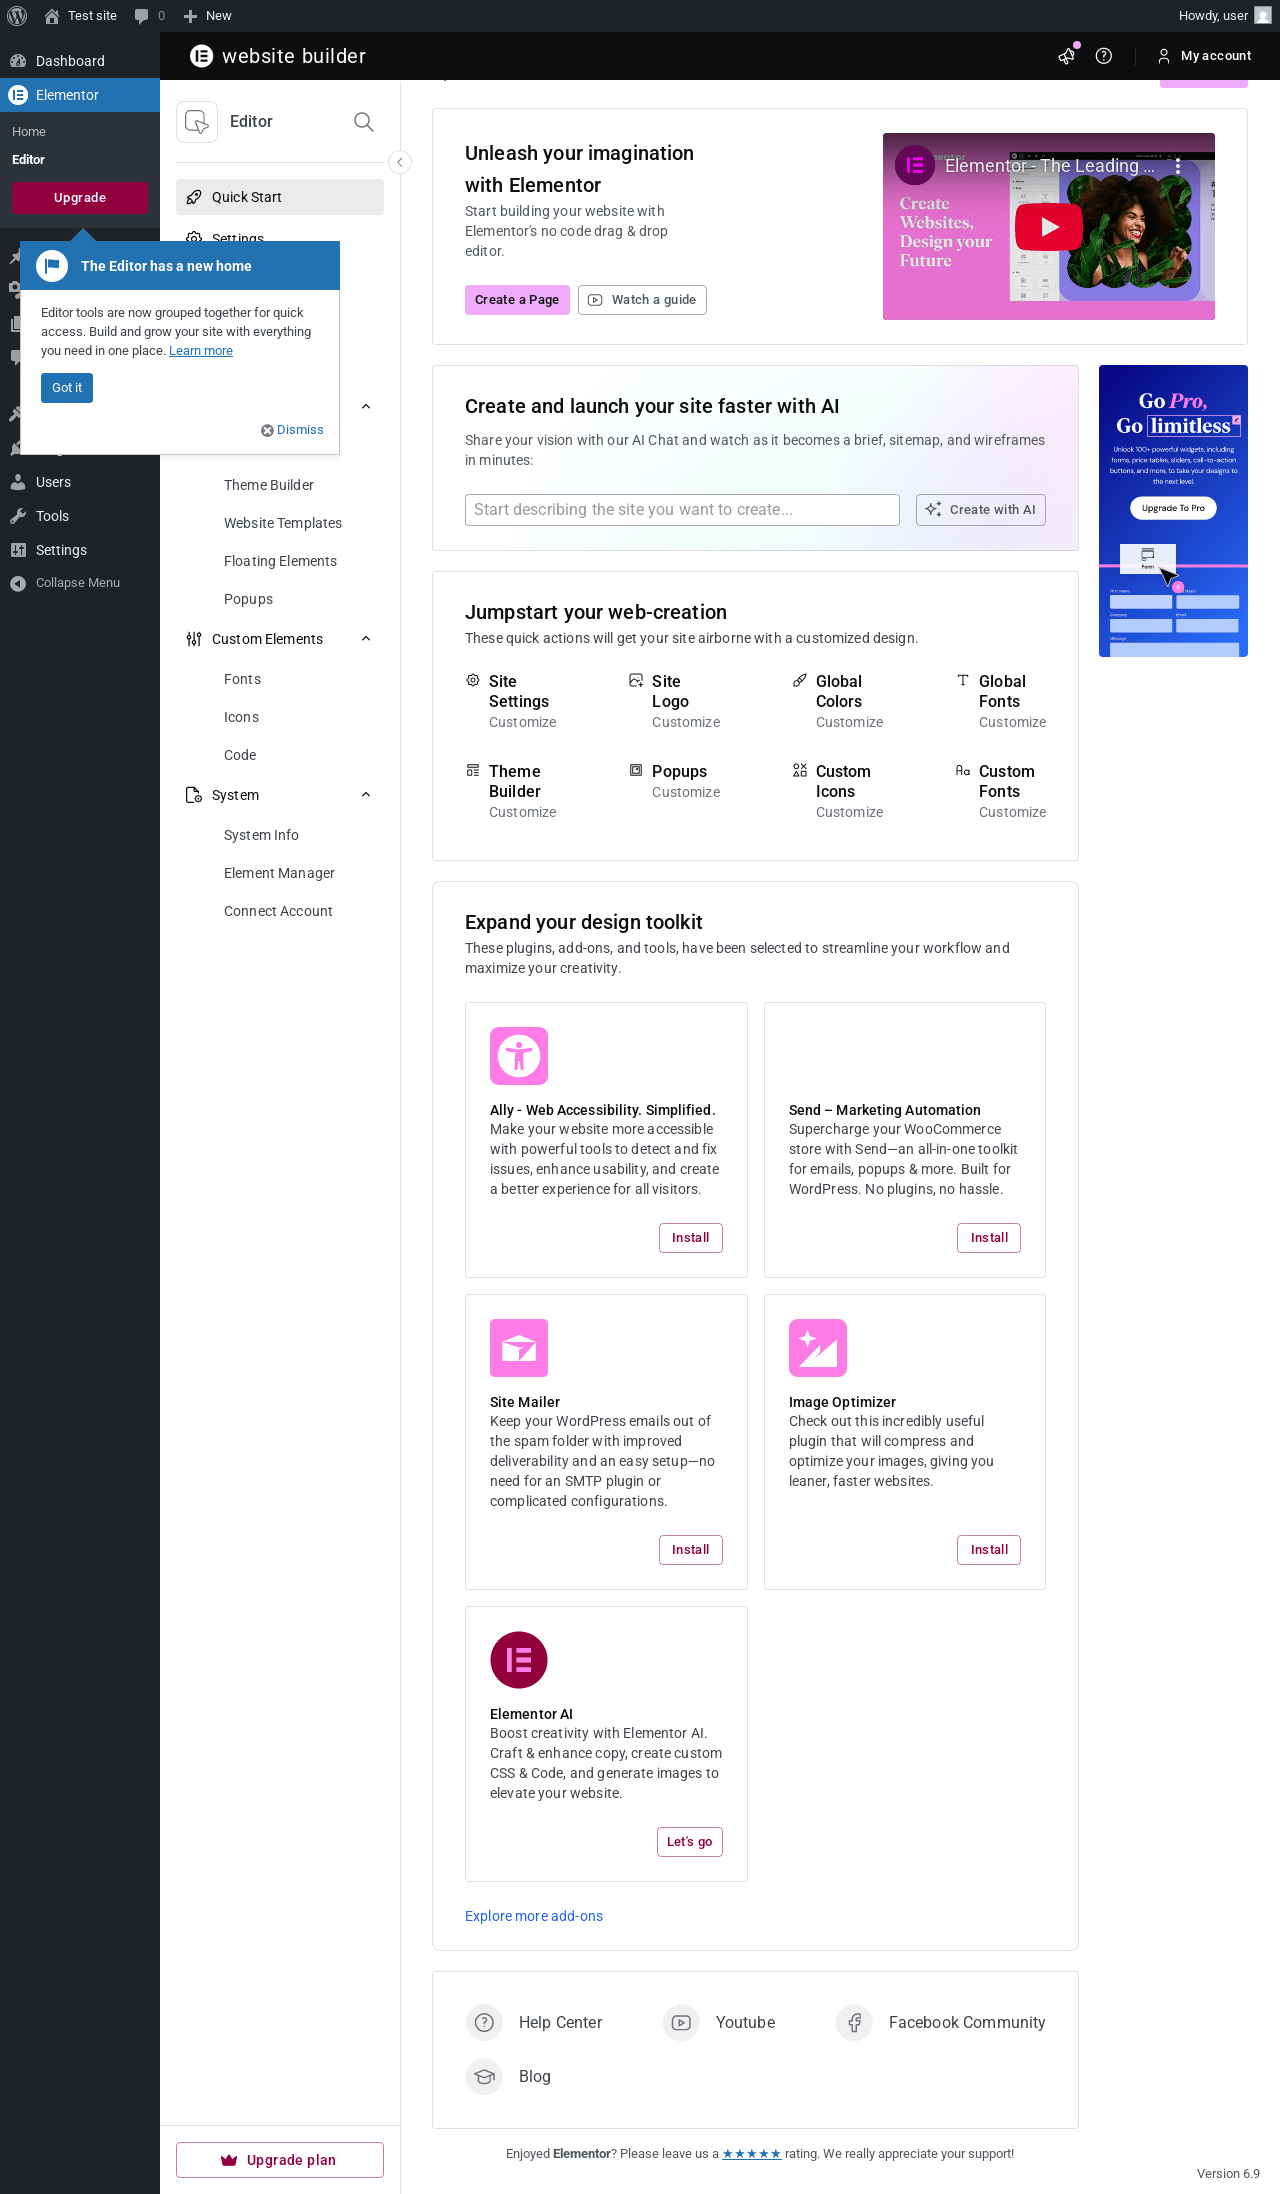Open the comments bubble icon

(141, 16)
